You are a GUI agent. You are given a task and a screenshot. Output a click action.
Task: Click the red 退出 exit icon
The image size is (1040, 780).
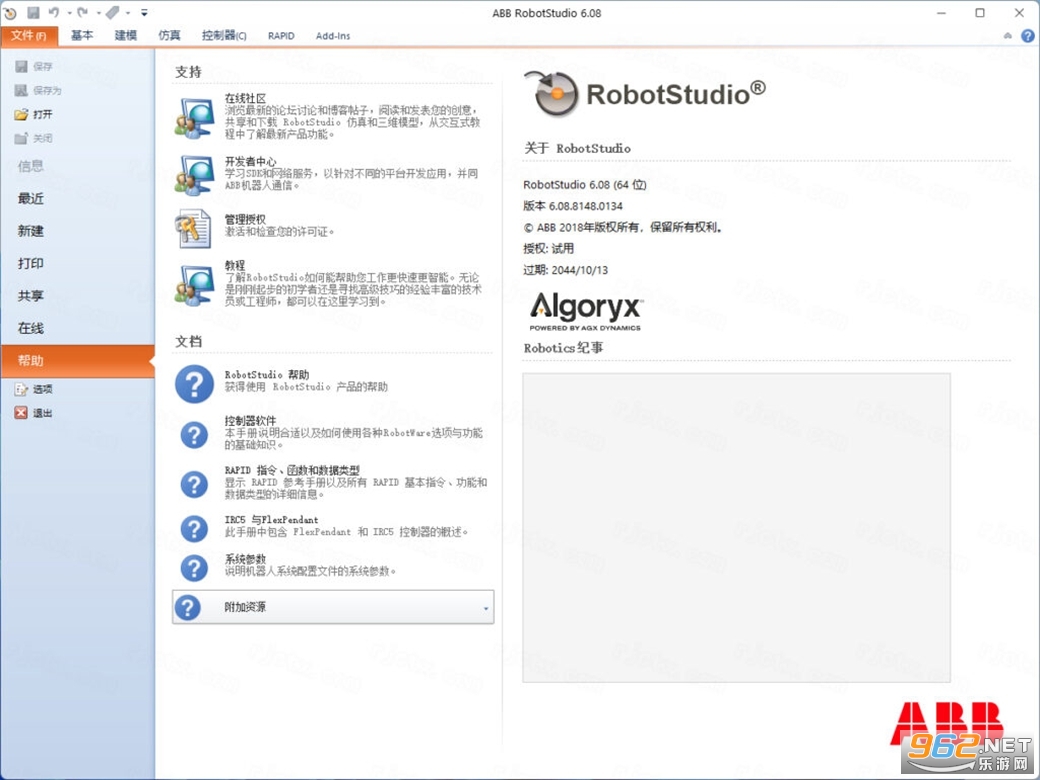[21, 413]
